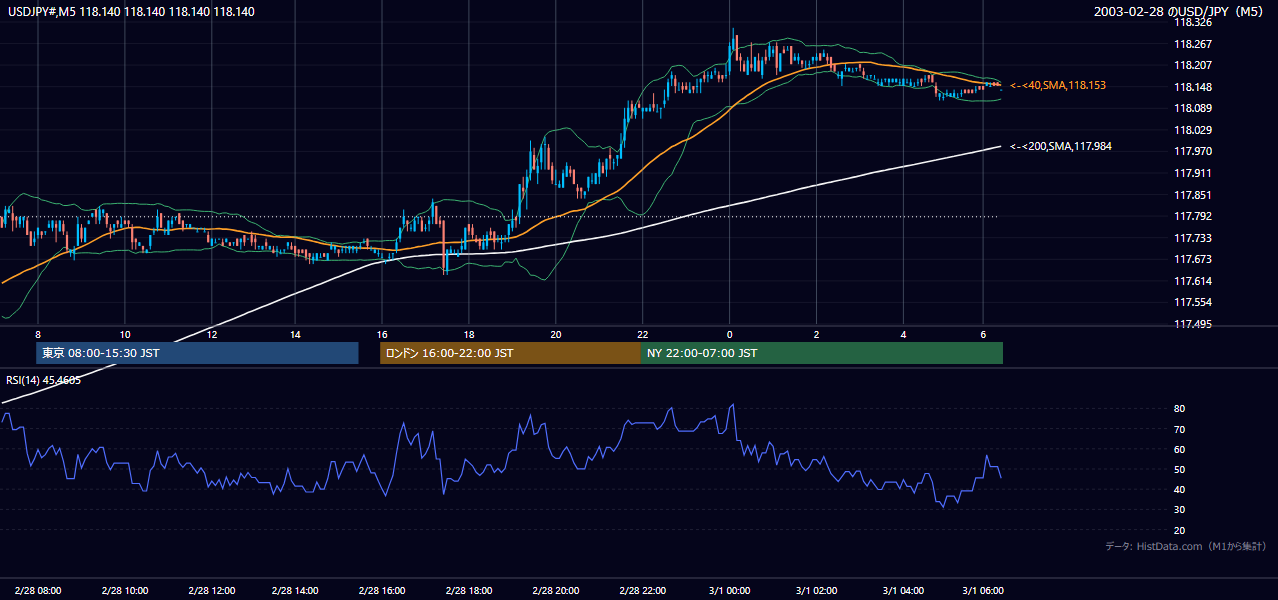Click price axis value 118.207
1278x600 pixels.
click(x=1193, y=65)
